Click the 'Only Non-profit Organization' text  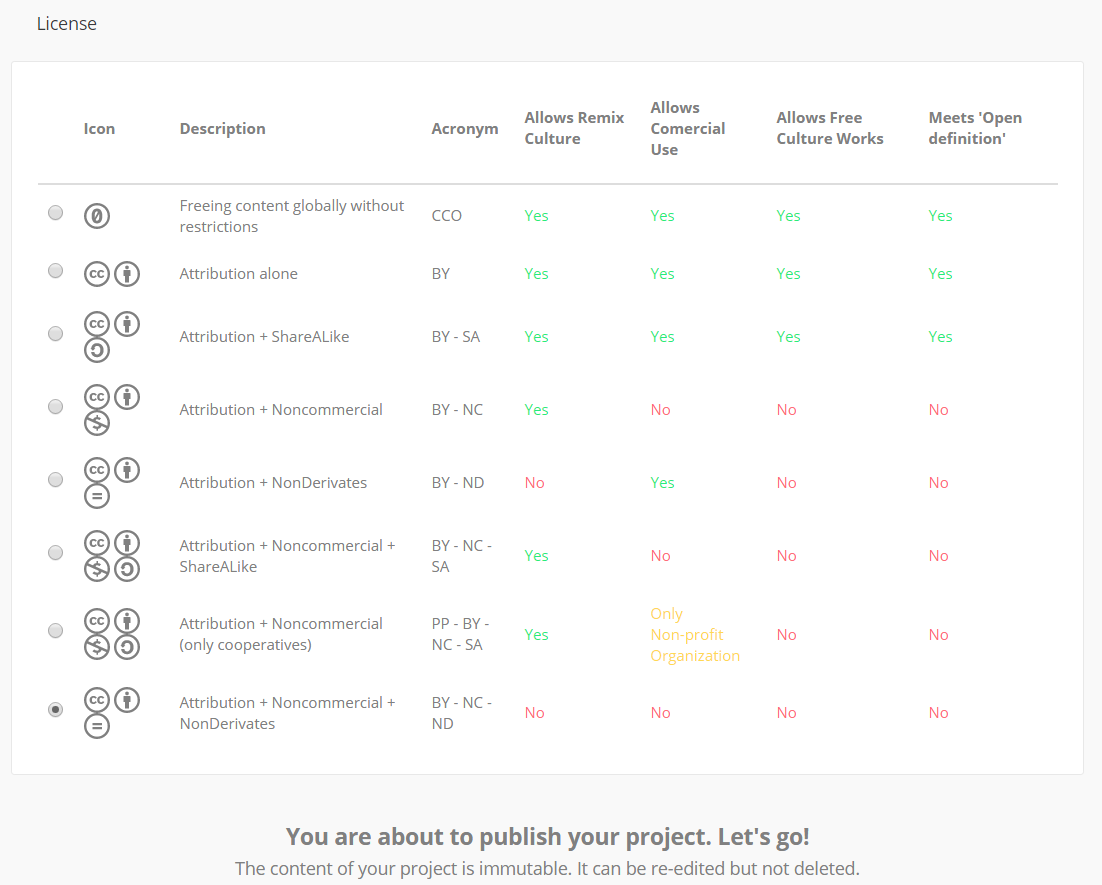(x=695, y=635)
